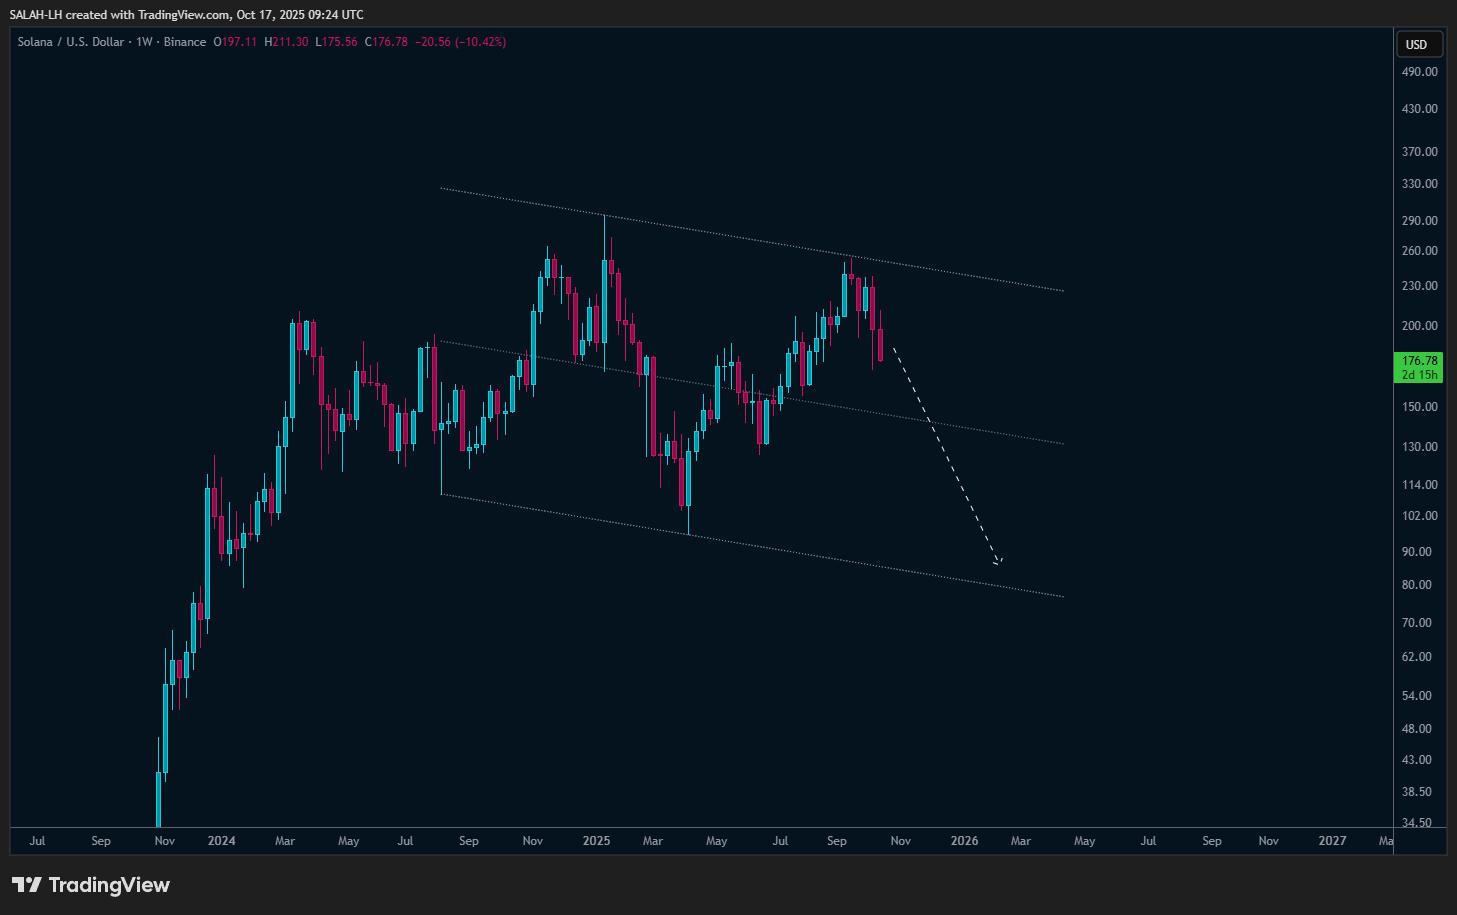Click the USD currency button

(1419, 44)
